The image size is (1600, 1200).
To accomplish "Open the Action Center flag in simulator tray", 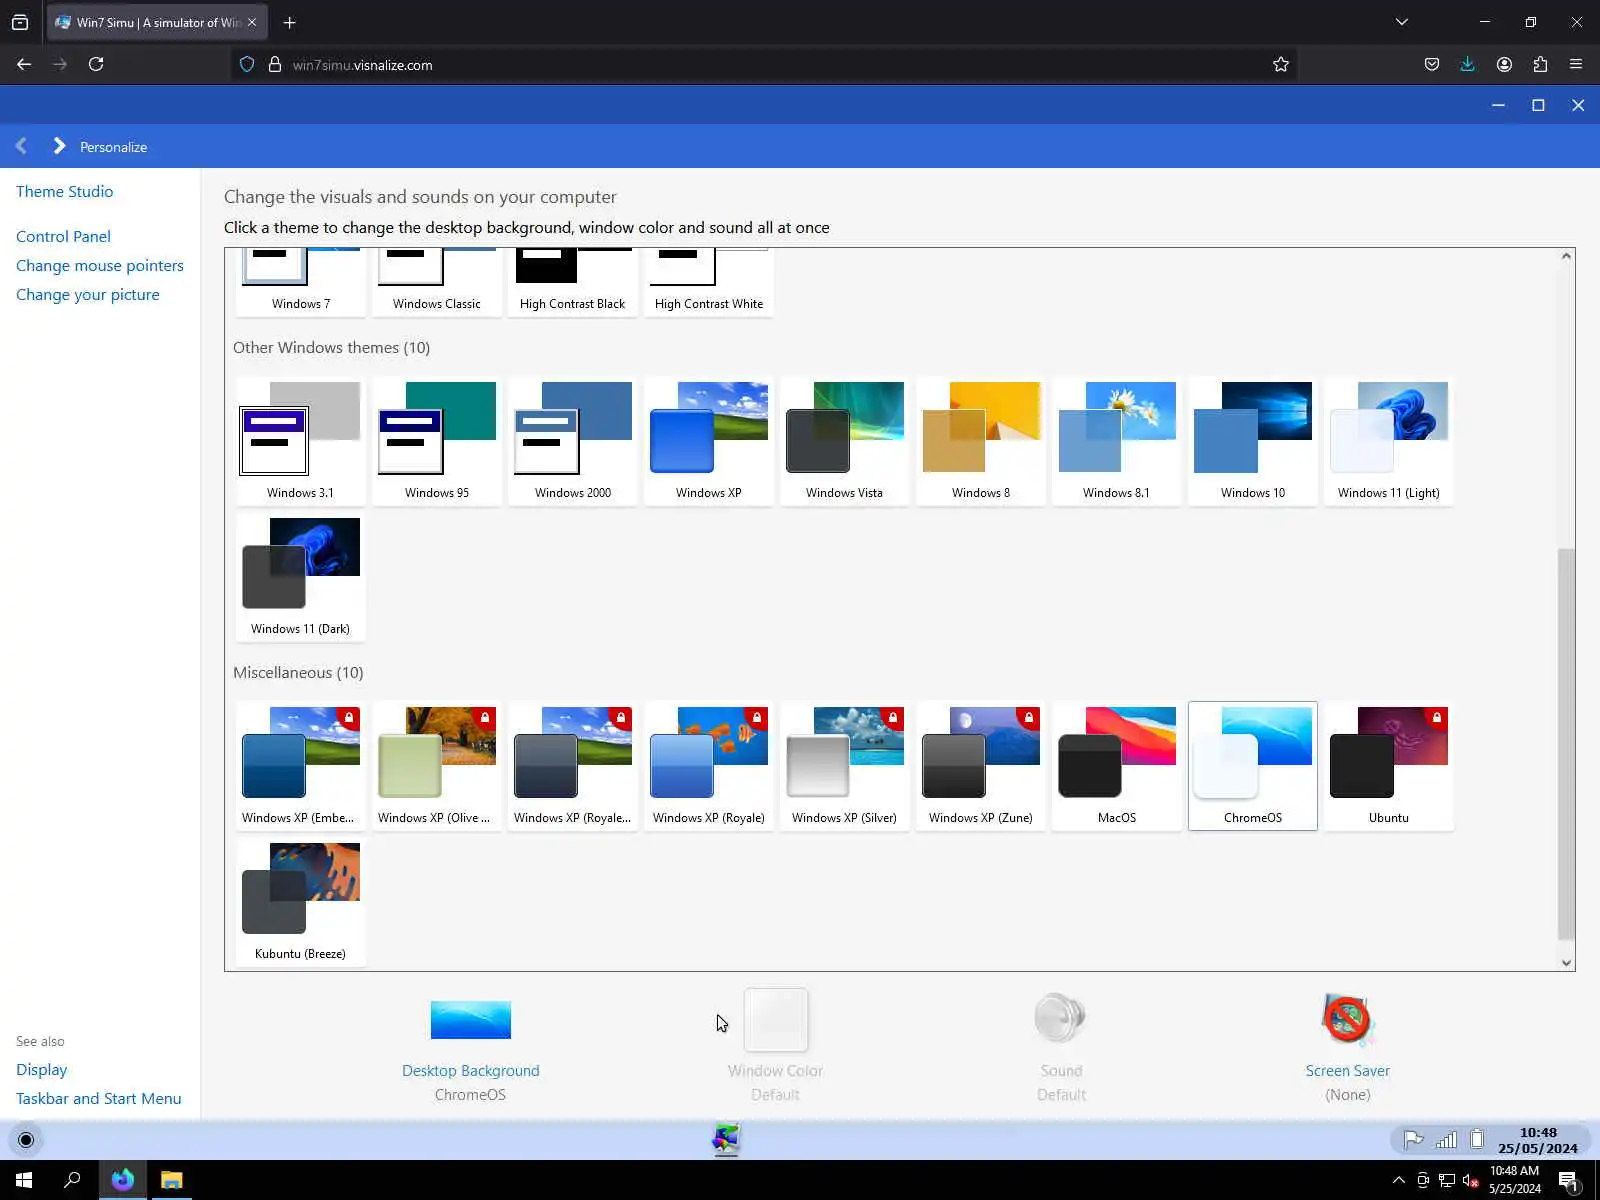I will [x=1413, y=1140].
